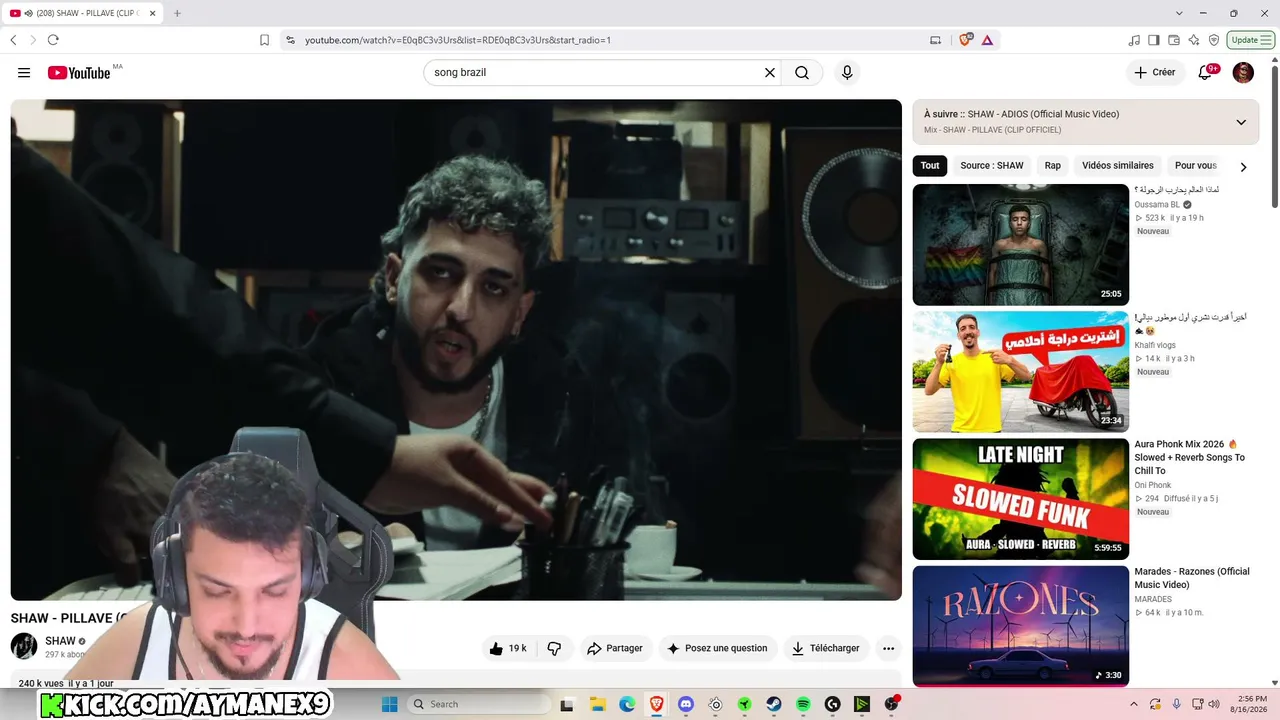Open the account avatar menu
Viewport: 1280px width, 720px height.
pyautogui.click(x=1243, y=73)
